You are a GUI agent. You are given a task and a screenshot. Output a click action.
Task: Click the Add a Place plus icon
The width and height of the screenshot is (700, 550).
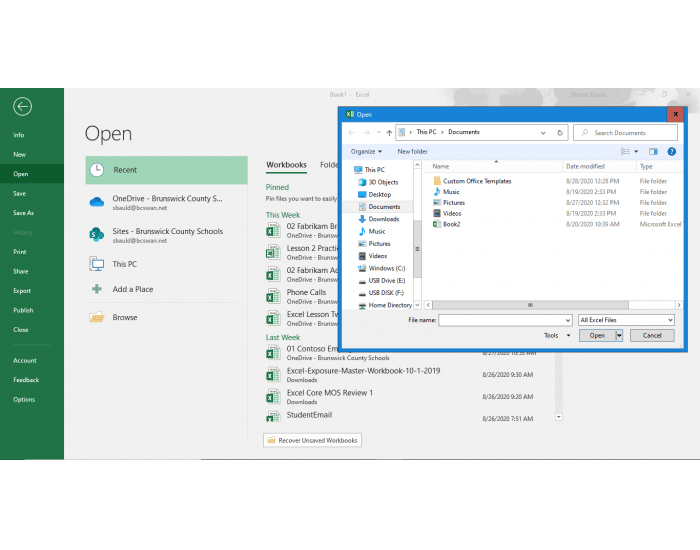pos(97,289)
